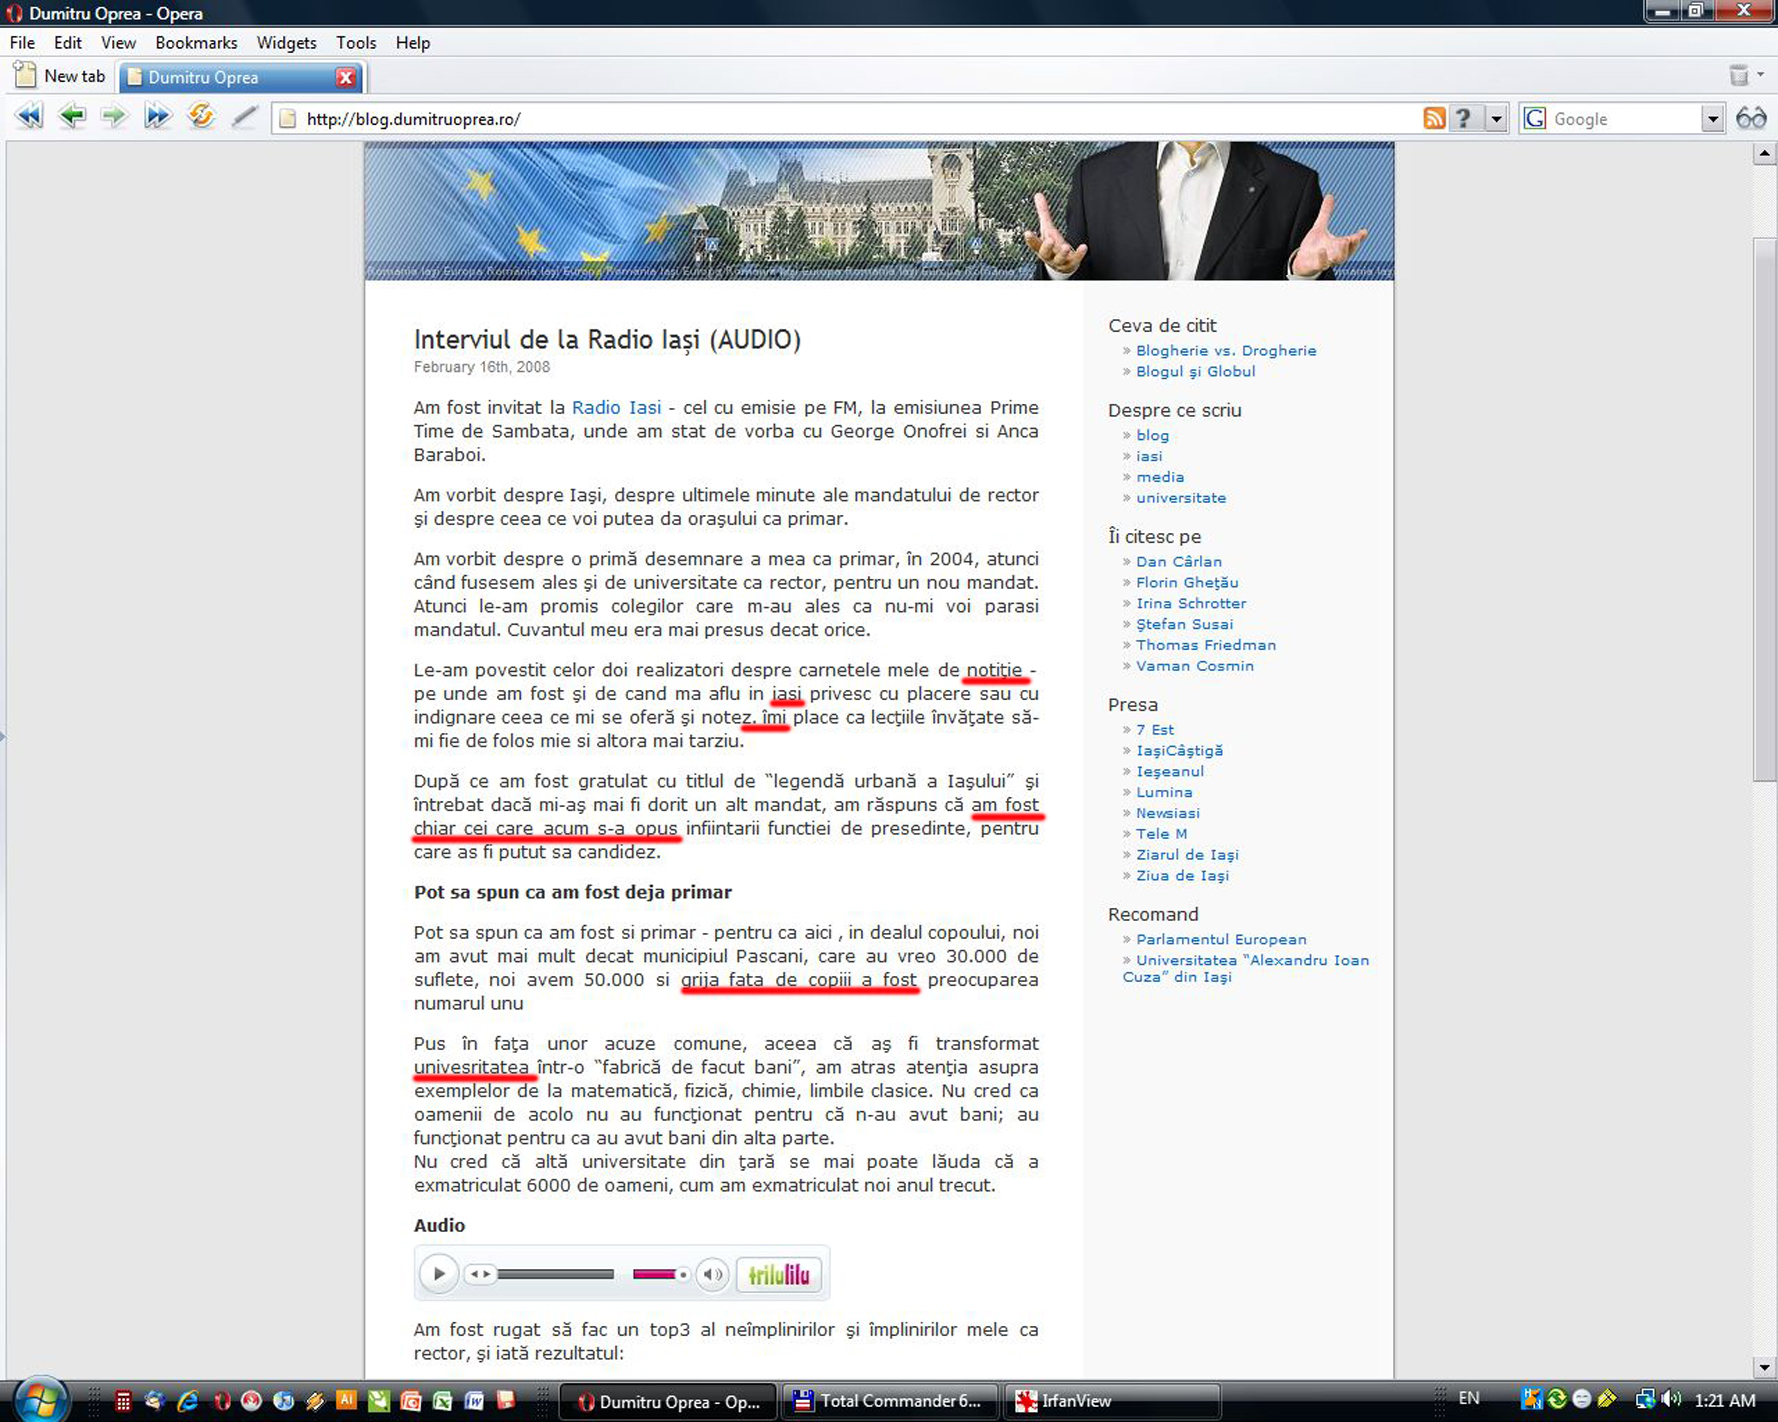This screenshot has height=1422, width=1778.
Task: Open the universitate category link
Action: (1181, 497)
